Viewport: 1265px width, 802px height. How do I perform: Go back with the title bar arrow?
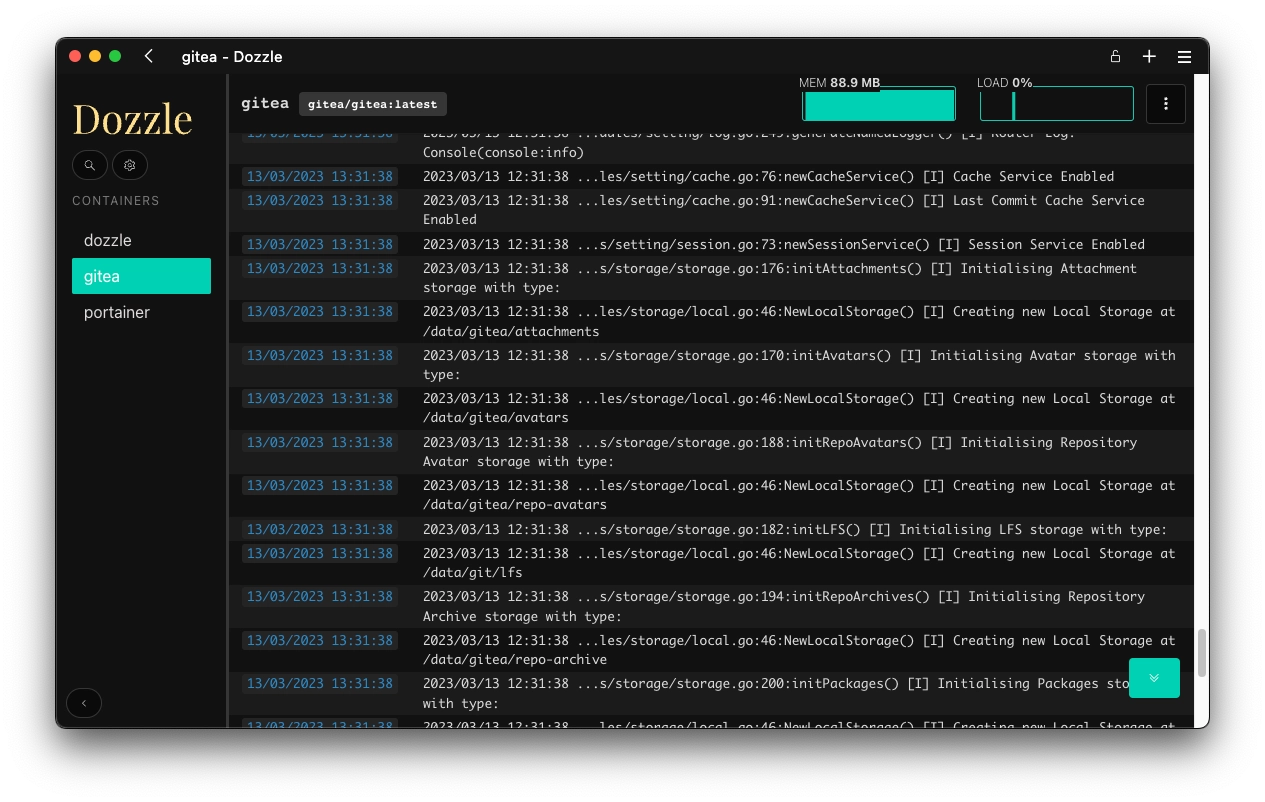149,57
